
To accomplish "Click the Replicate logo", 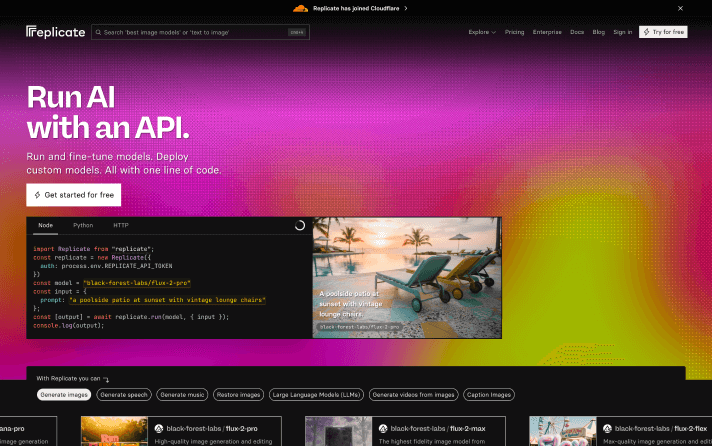I will (x=55, y=32).
